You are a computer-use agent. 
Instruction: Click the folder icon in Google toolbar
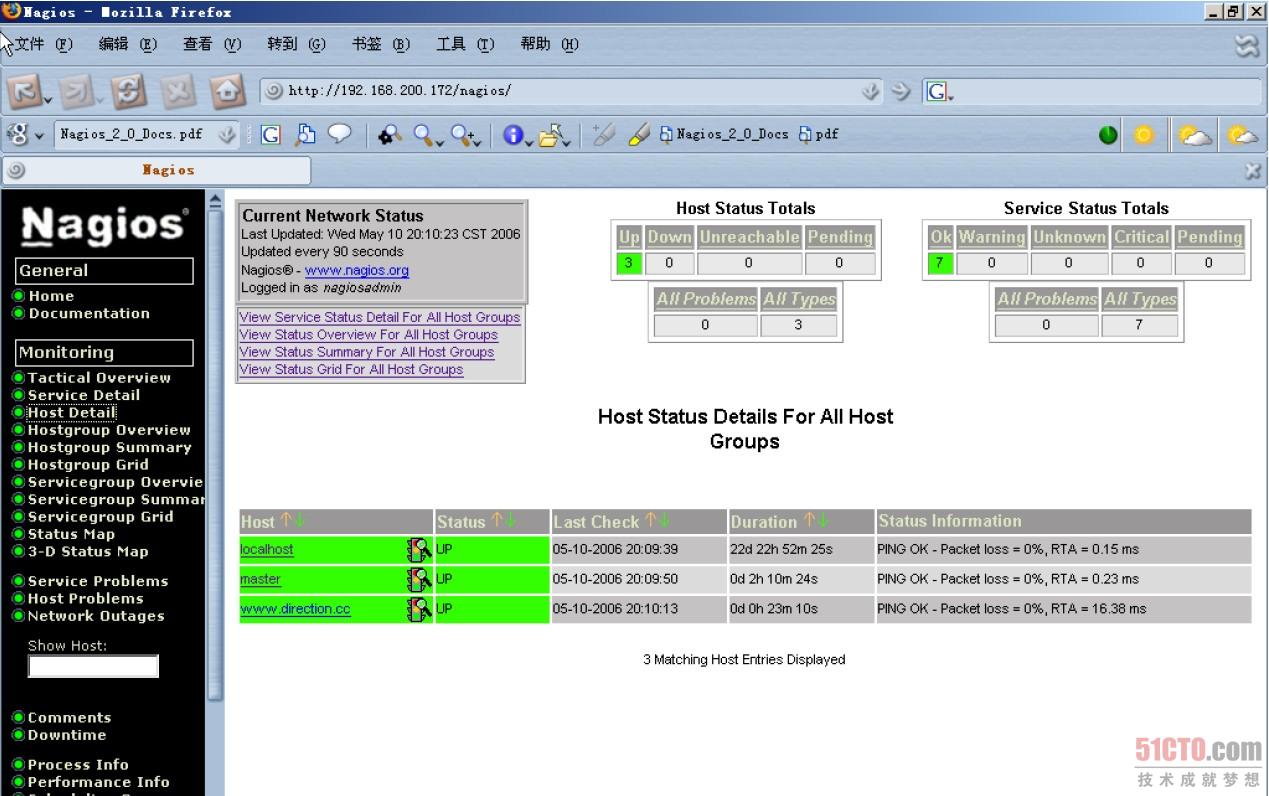pyautogui.click(x=551, y=134)
